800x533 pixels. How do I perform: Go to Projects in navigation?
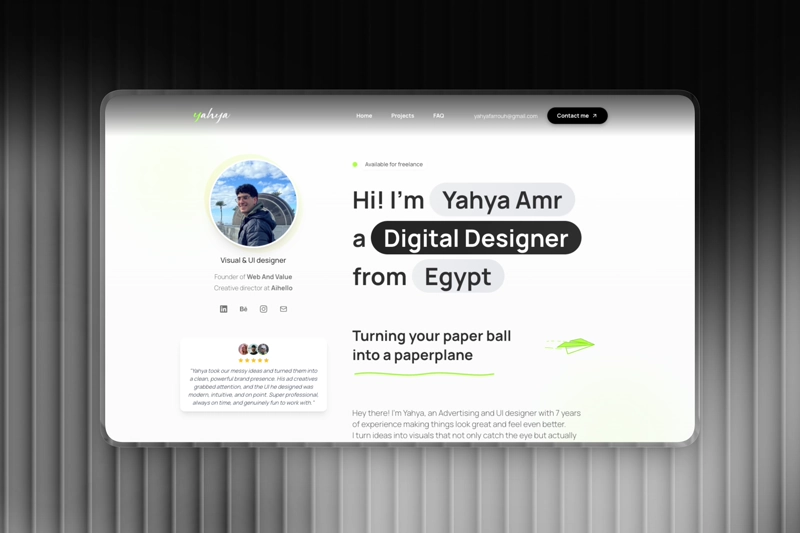tap(403, 116)
